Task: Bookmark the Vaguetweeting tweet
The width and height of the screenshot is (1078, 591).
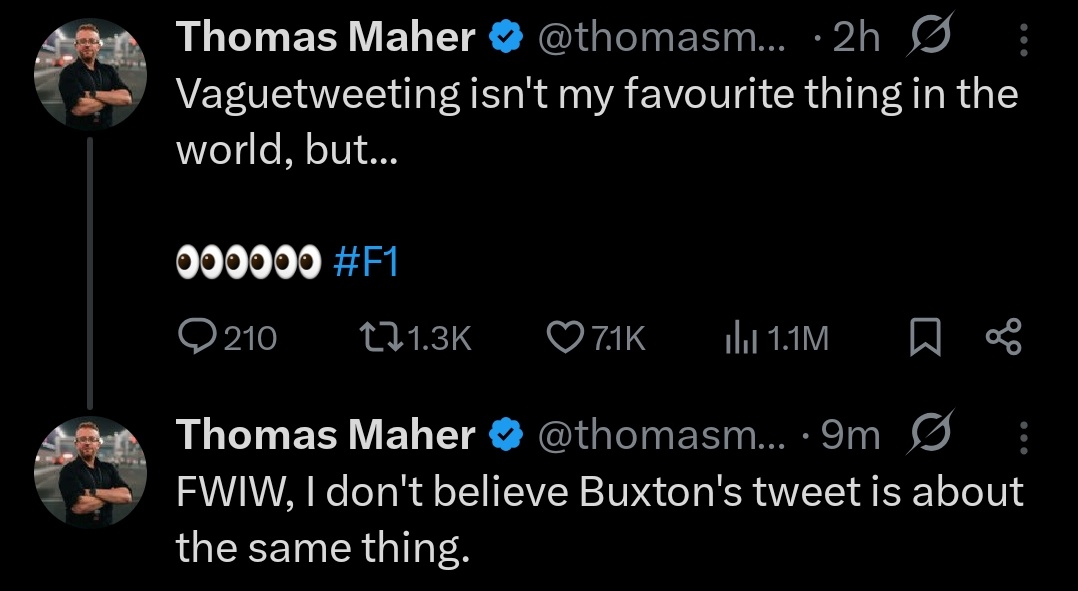Action: (x=925, y=338)
